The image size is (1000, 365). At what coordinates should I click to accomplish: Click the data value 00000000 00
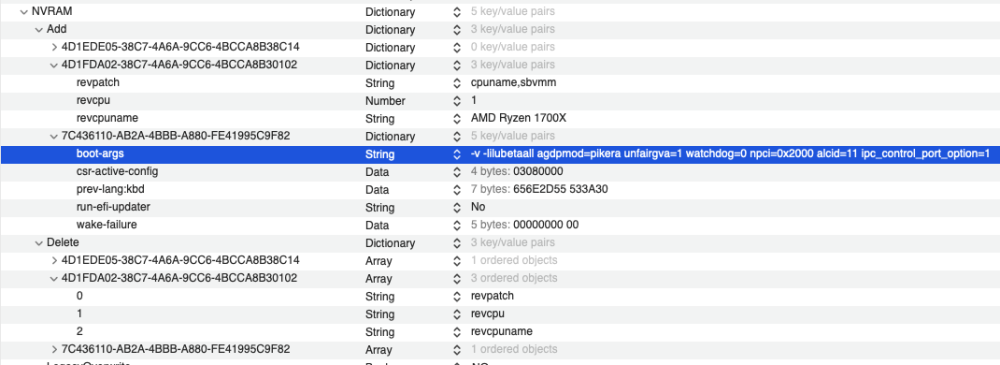(546, 225)
